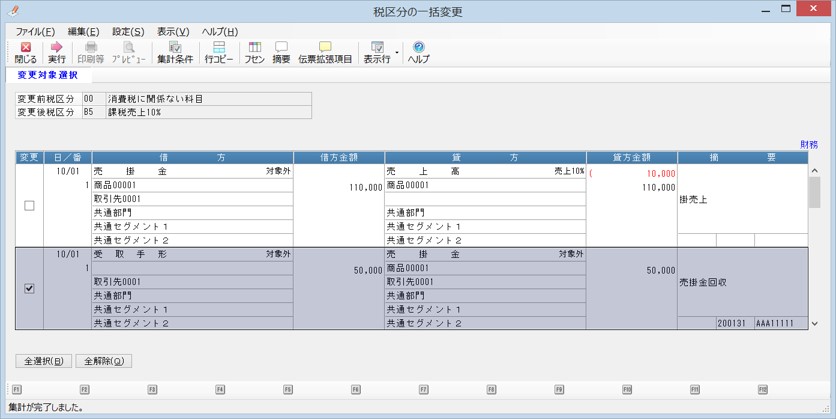Click the scrollbar down arrow of list

[814, 323]
